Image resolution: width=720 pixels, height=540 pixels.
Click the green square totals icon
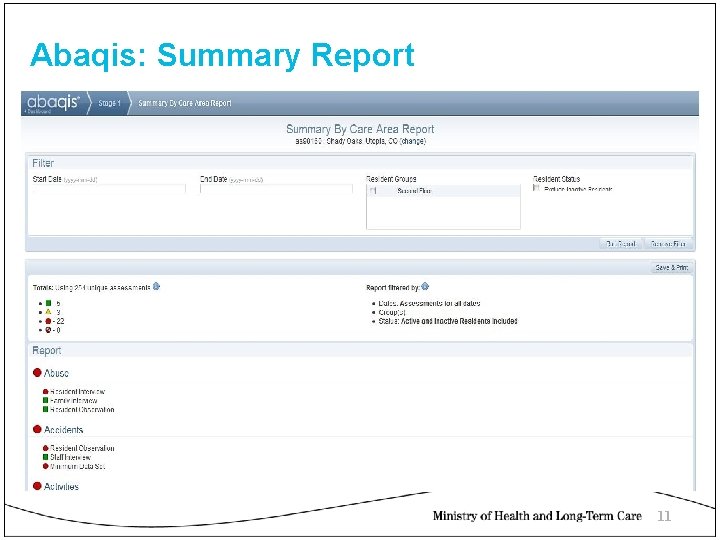point(48,303)
